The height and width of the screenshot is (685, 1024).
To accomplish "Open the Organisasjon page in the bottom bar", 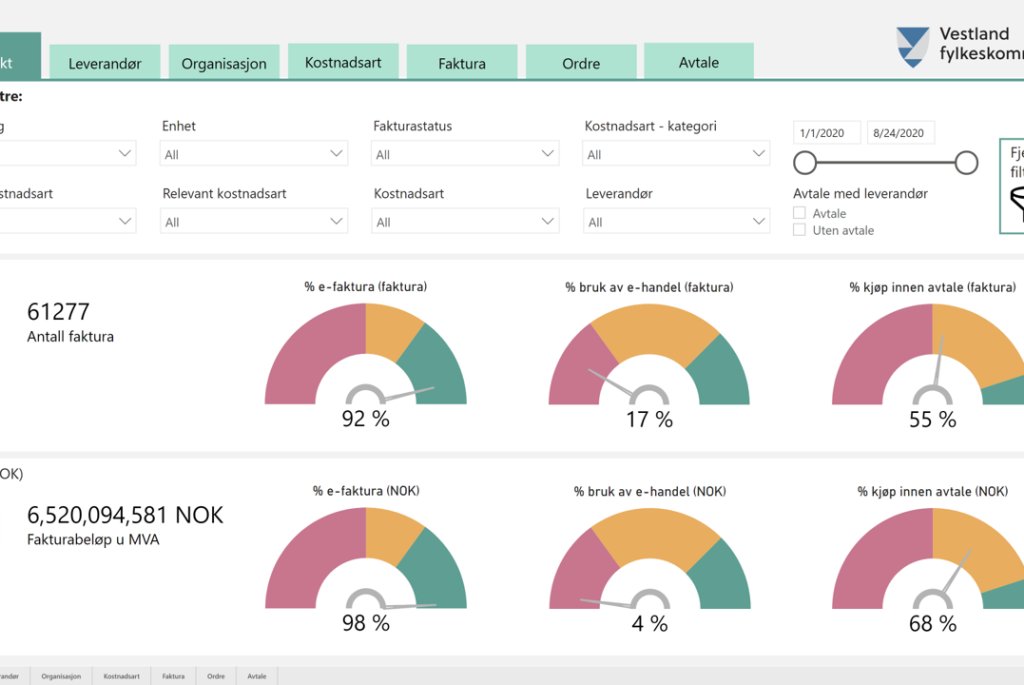I will pyautogui.click(x=62, y=676).
